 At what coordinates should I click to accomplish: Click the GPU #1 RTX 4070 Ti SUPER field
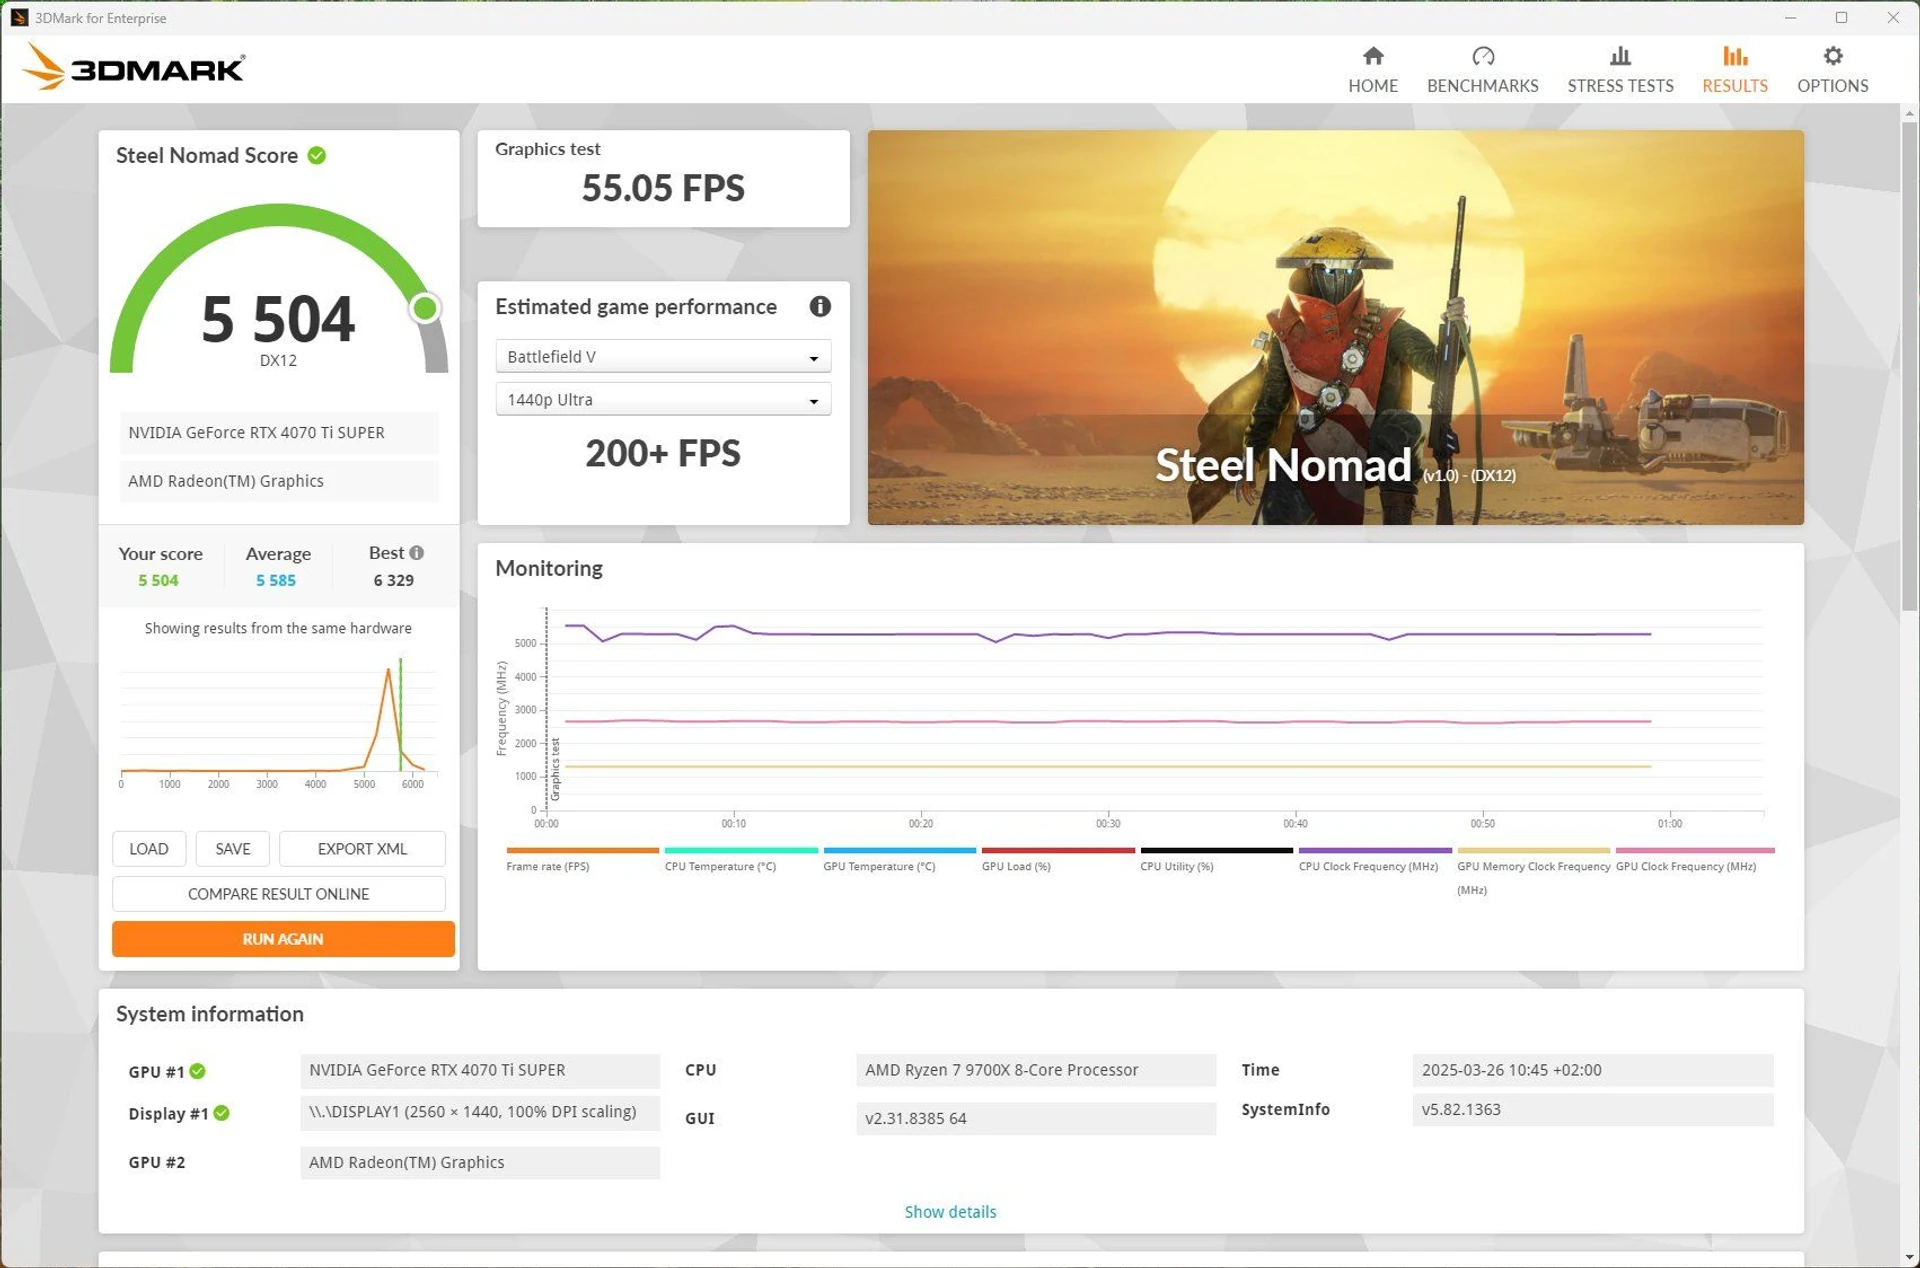(480, 1070)
